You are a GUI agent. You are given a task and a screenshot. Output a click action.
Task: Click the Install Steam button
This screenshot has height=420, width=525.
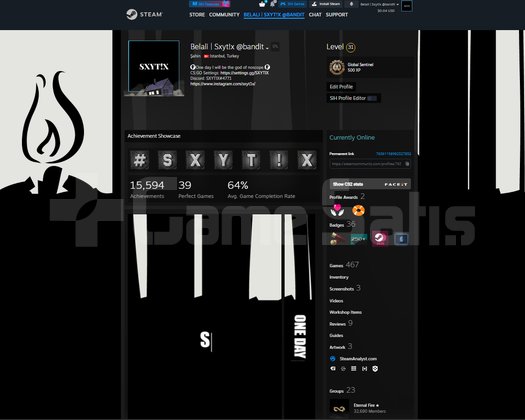[x=326, y=4]
